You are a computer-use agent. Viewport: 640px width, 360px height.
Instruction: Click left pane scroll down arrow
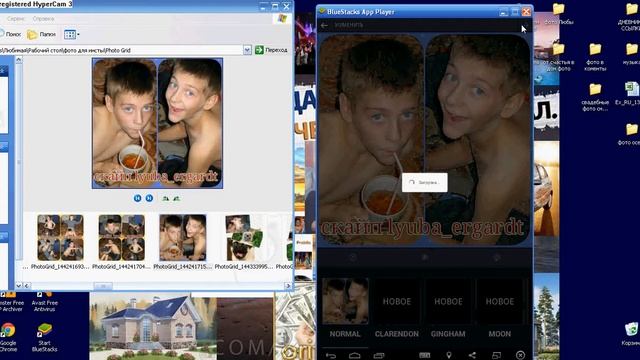(x=19, y=286)
